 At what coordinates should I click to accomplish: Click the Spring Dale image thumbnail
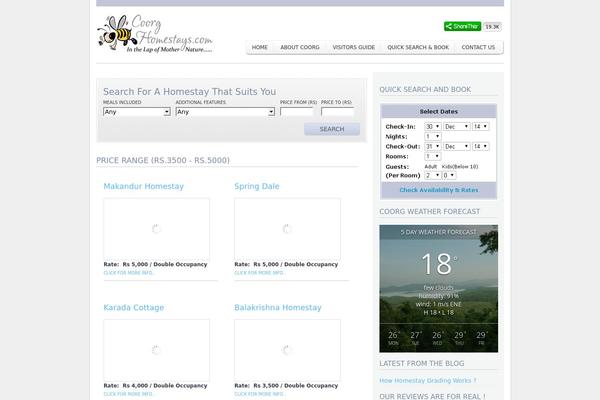coord(287,229)
